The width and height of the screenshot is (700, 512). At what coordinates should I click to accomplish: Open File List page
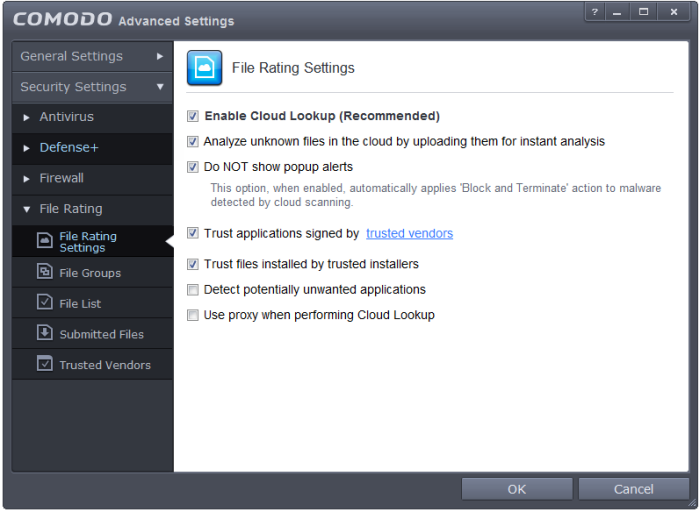92,303
